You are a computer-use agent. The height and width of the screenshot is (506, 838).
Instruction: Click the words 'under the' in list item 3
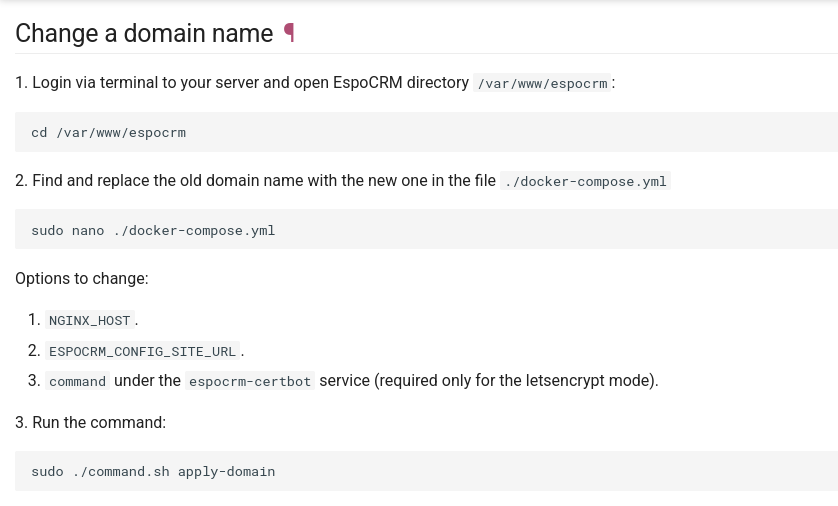(x=148, y=380)
